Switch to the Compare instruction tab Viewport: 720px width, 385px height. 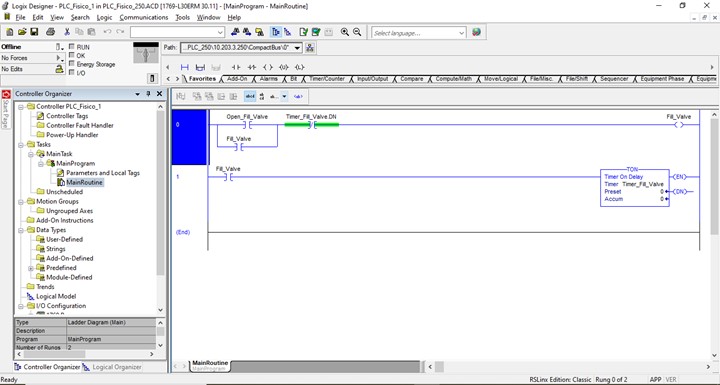411,79
